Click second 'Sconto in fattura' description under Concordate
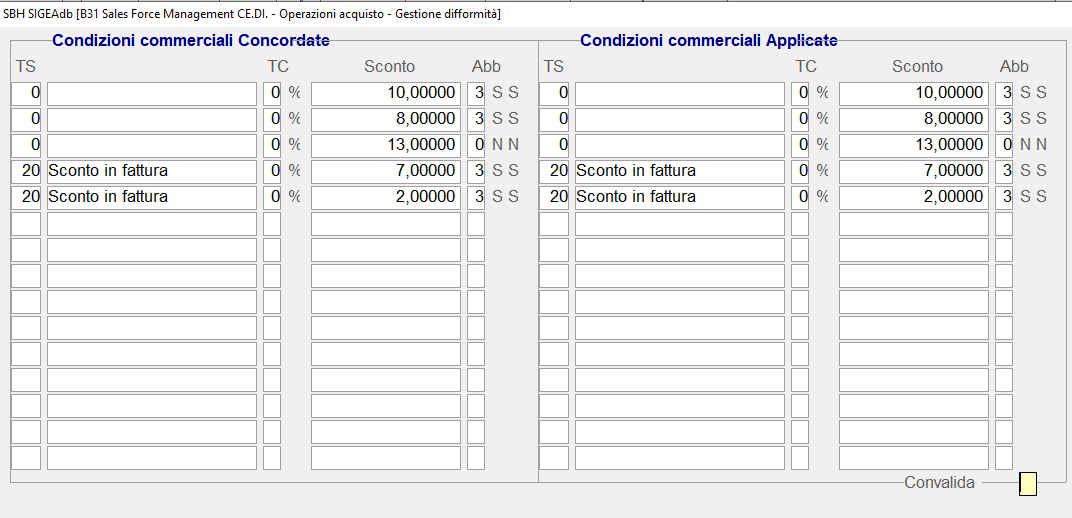 (152, 197)
